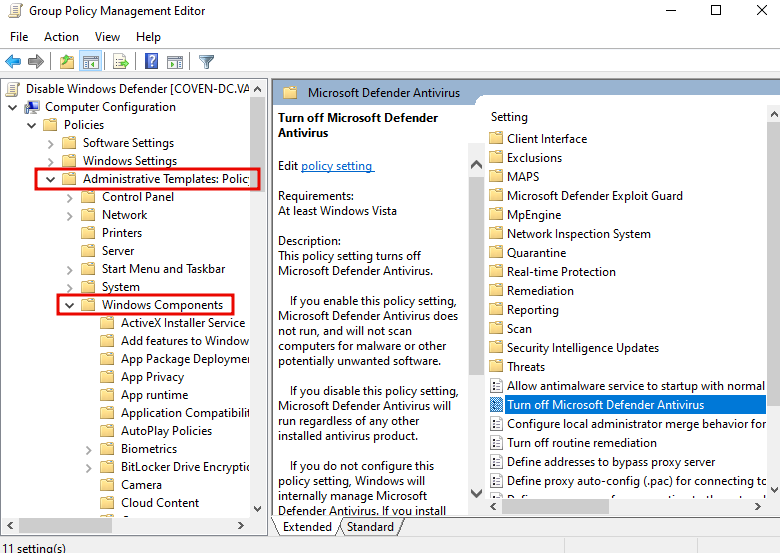
Task: Click the Back arrow toolbar icon
Action: point(13,62)
